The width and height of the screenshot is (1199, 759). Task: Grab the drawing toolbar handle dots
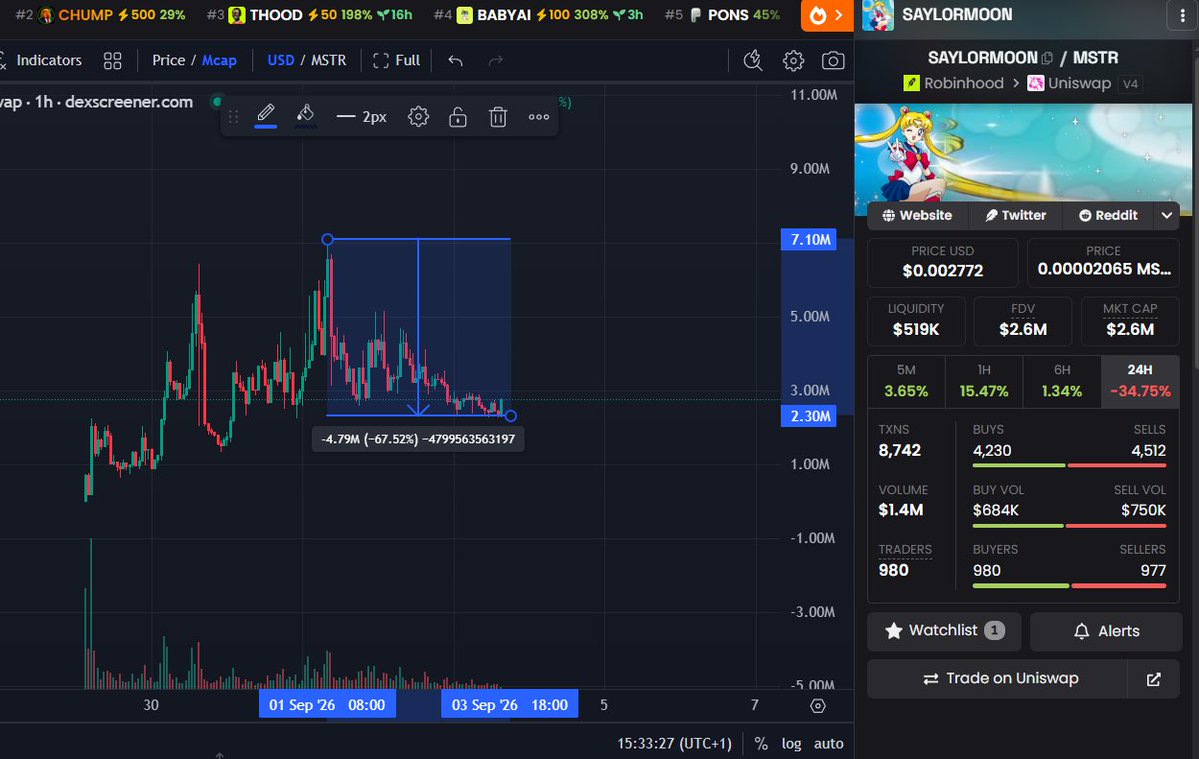coord(233,117)
